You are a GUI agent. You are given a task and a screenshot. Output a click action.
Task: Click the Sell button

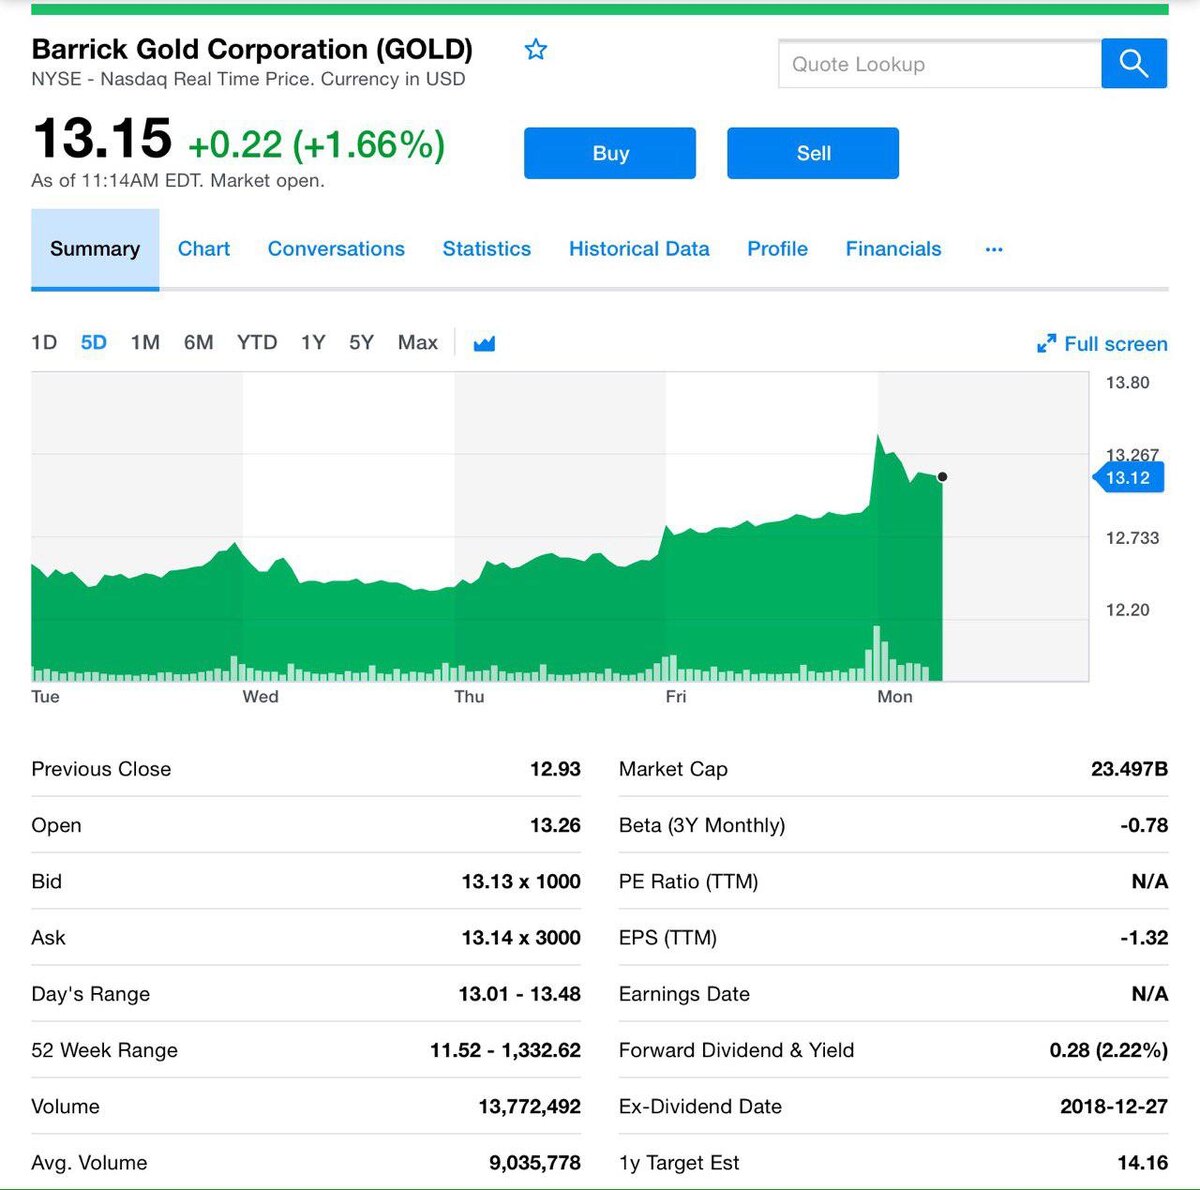click(813, 153)
